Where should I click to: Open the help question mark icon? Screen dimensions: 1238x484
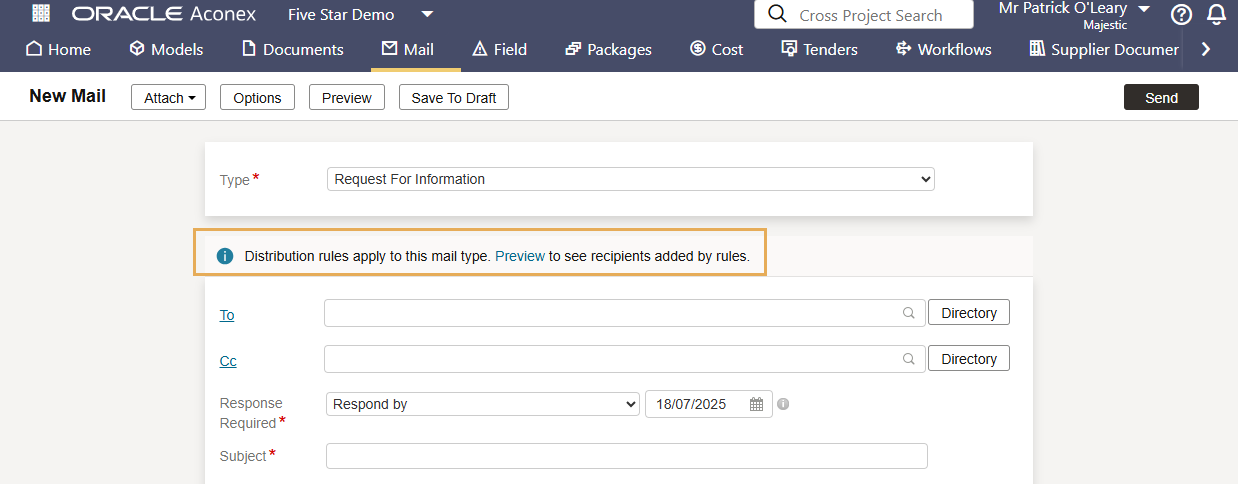coord(1181,15)
